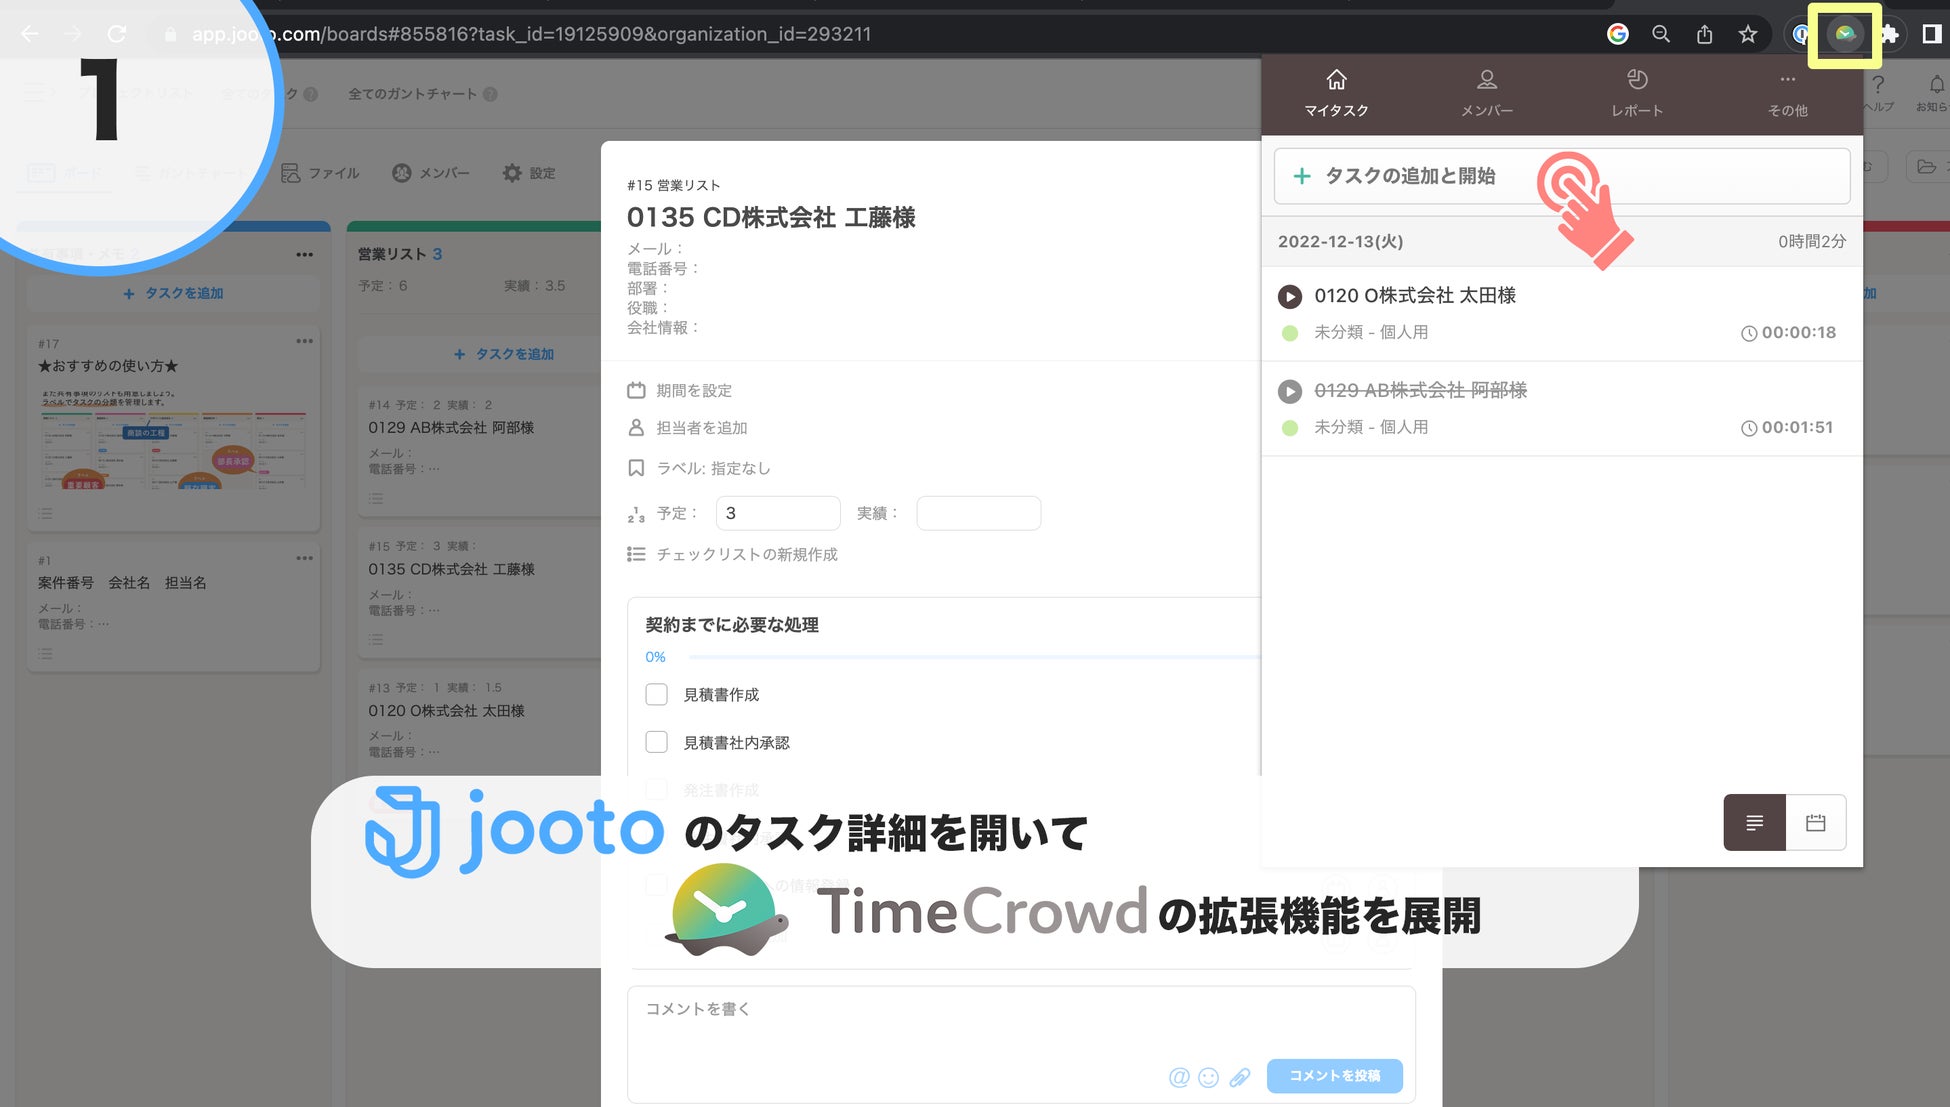Viewport: 1950px width, 1107px height.
Task: Open the メンバー tab in TimeCrowd popup
Action: pyautogui.click(x=1486, y=92)
